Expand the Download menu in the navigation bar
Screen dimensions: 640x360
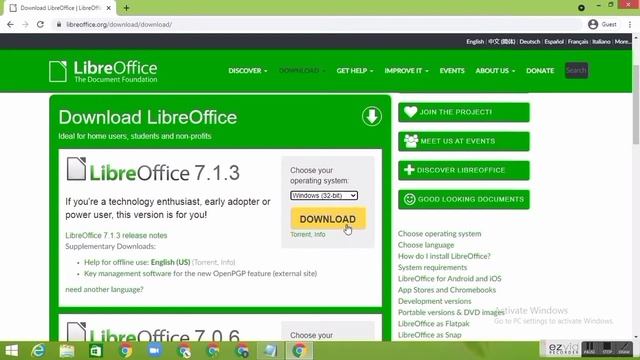pos(302,71)
